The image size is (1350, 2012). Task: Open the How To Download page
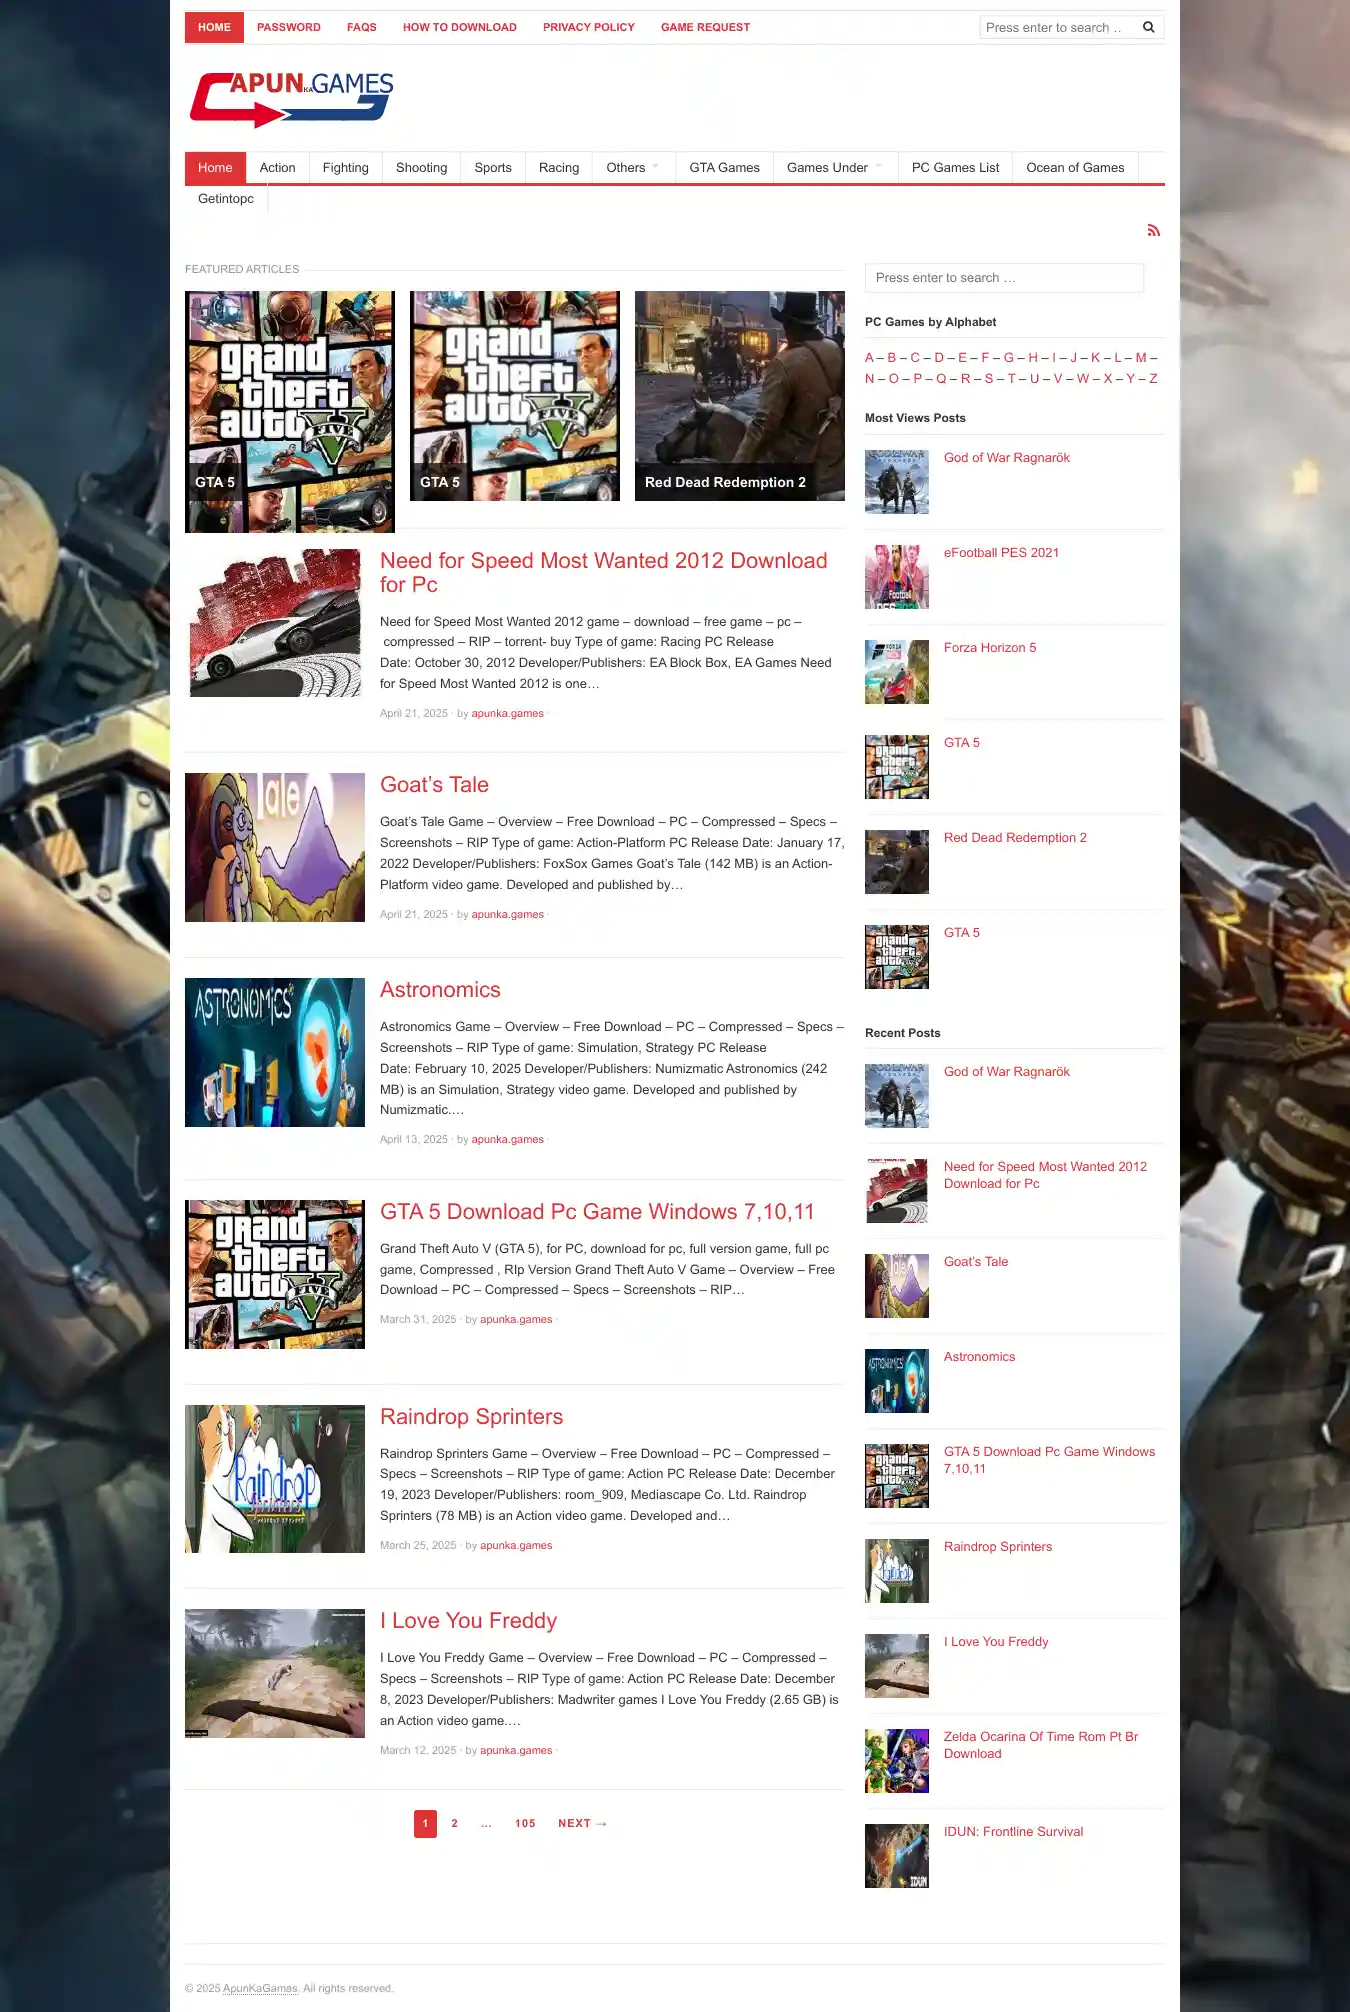(x=459, y=28)
